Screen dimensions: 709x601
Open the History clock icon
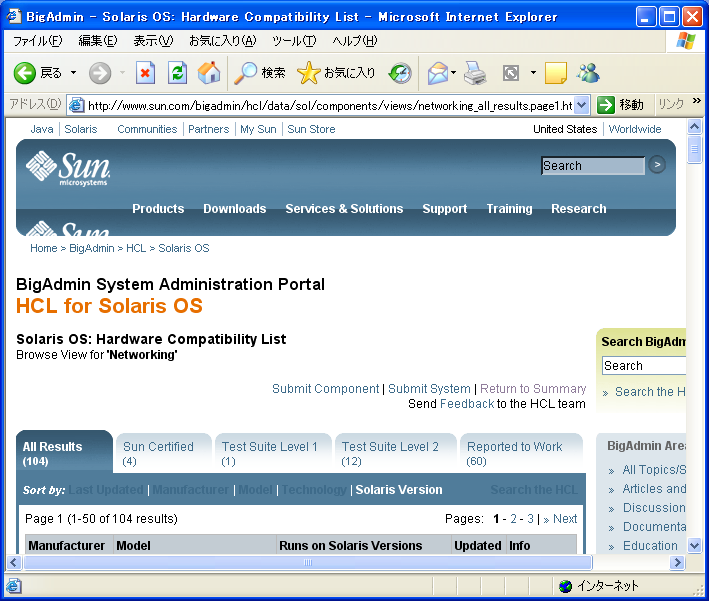point(400,73)
